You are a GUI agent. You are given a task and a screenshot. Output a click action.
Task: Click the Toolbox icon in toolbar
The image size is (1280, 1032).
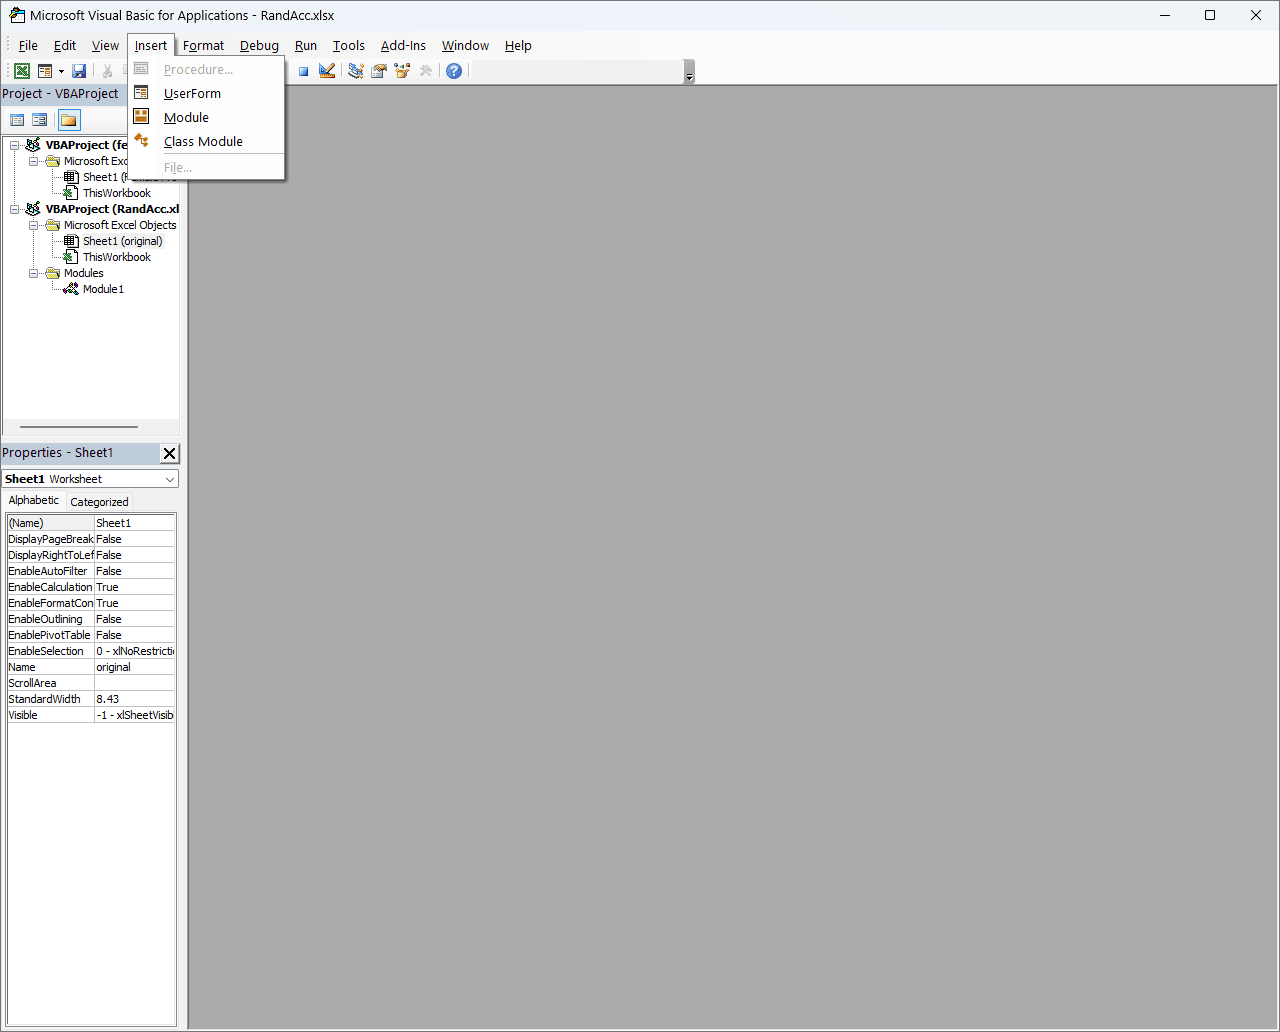click(425, 71)
